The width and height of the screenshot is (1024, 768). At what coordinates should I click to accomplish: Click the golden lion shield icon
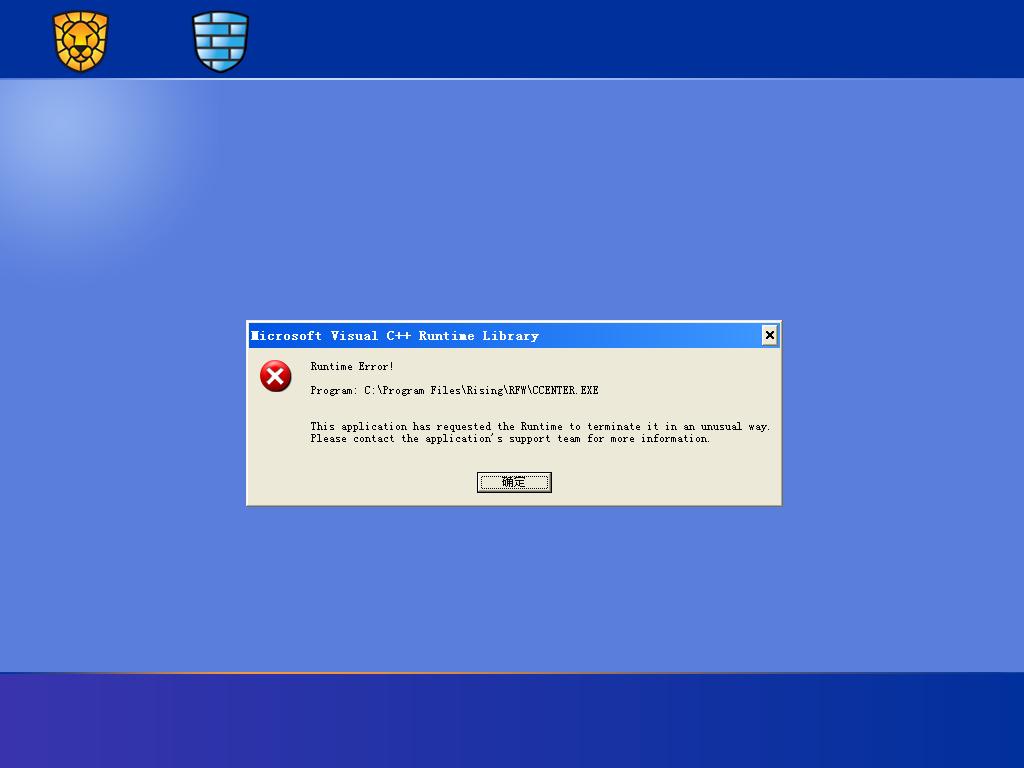point(80,41)
